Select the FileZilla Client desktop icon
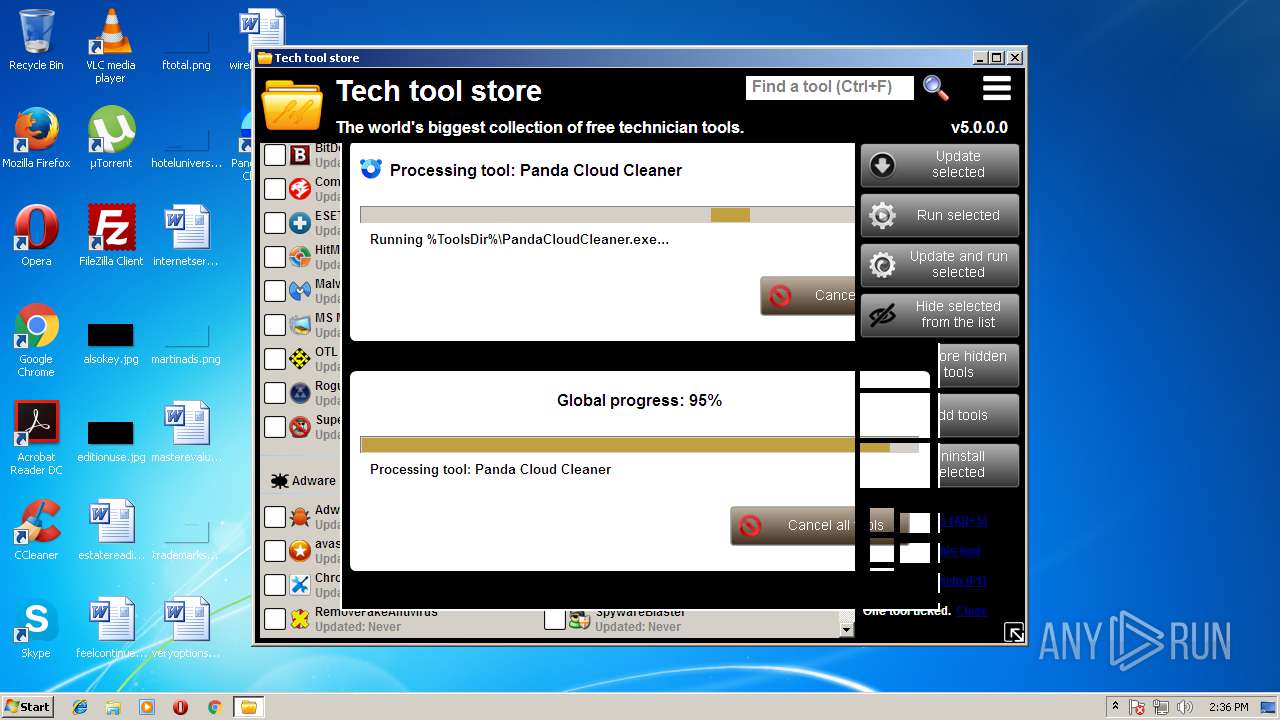Image resolution: width=1280 pixels, height=720 pixels. point(111,236)
